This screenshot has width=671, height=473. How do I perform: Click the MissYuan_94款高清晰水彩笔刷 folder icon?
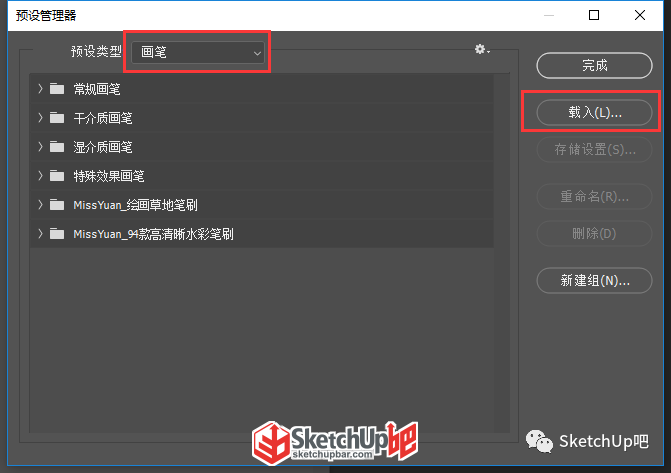pos(57,234)
